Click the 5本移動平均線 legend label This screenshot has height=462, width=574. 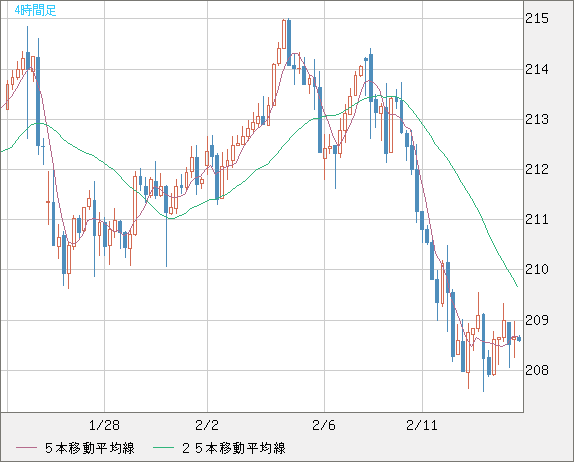pos(90,448)
